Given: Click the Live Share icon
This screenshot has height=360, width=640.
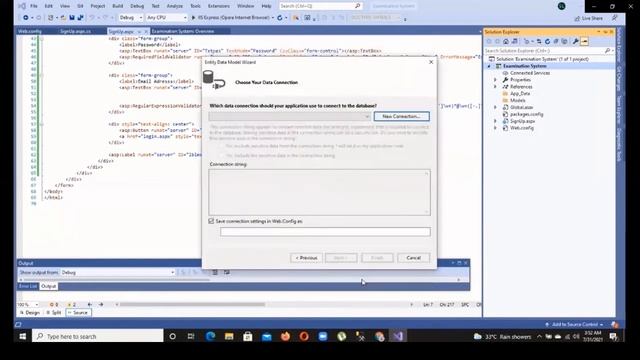Looking at the screenshot, I should (577, 18).
